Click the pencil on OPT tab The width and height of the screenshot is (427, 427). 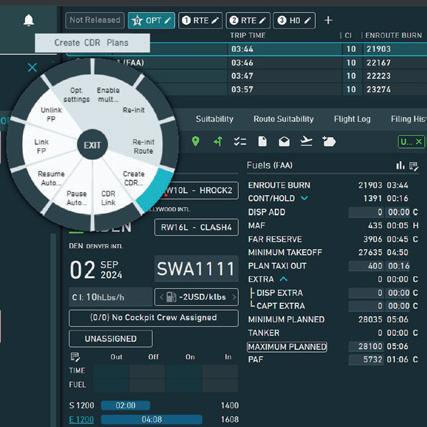(x=168, y=21)
